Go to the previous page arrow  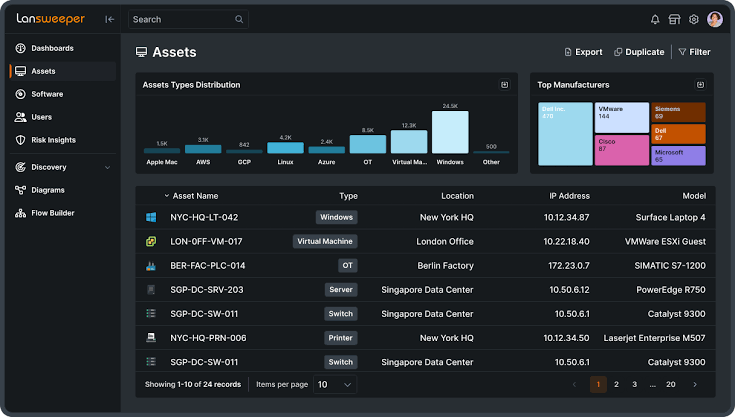574,385
